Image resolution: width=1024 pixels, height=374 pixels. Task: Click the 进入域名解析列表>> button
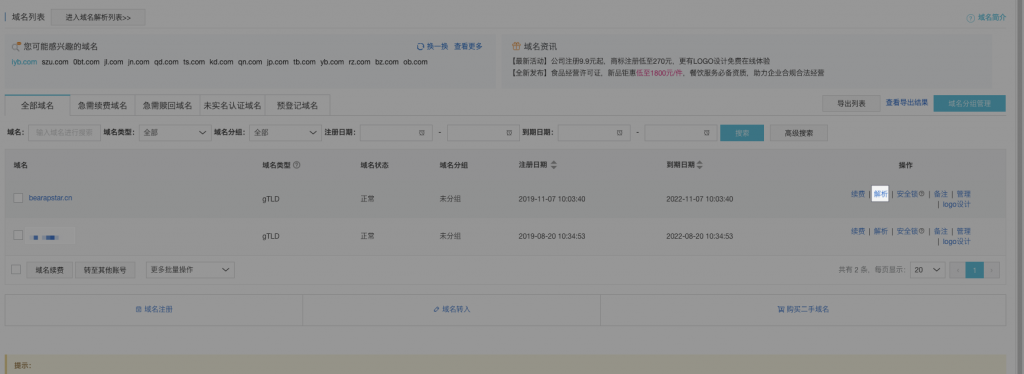coord(98,18)
